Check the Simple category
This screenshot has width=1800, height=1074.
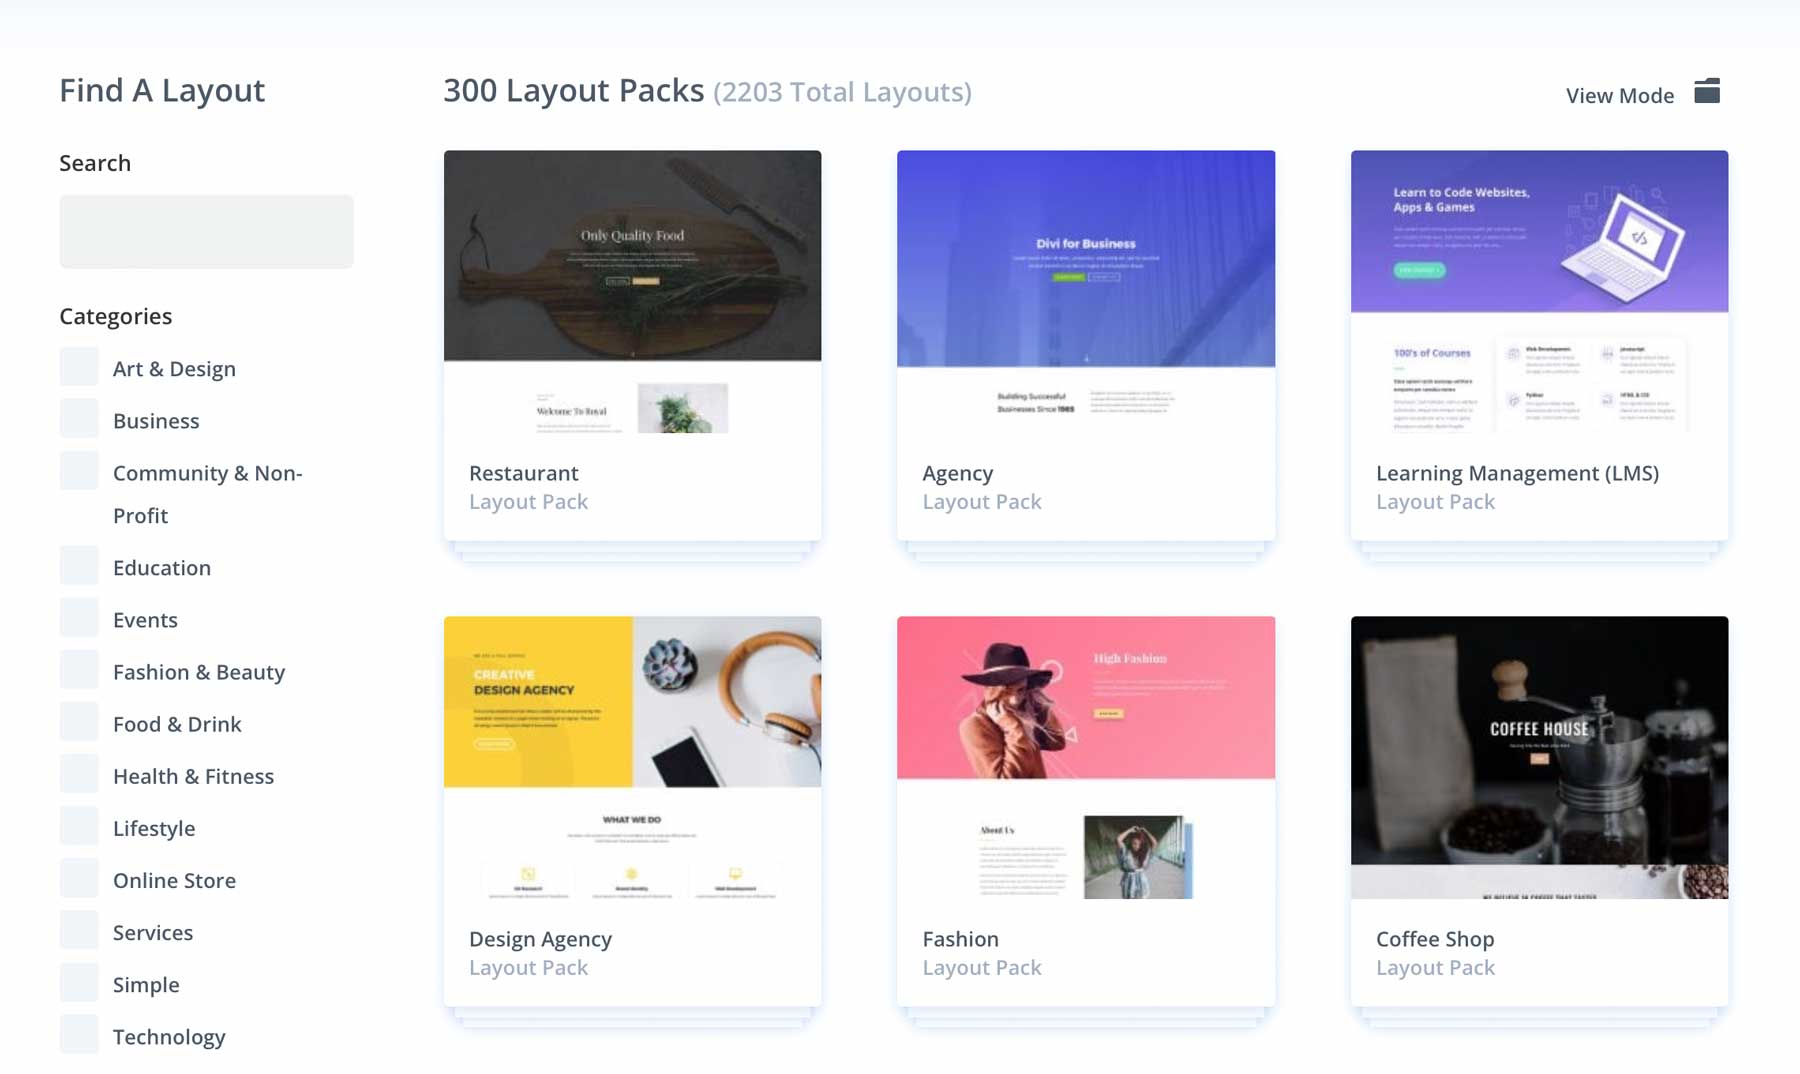(78, 981)
